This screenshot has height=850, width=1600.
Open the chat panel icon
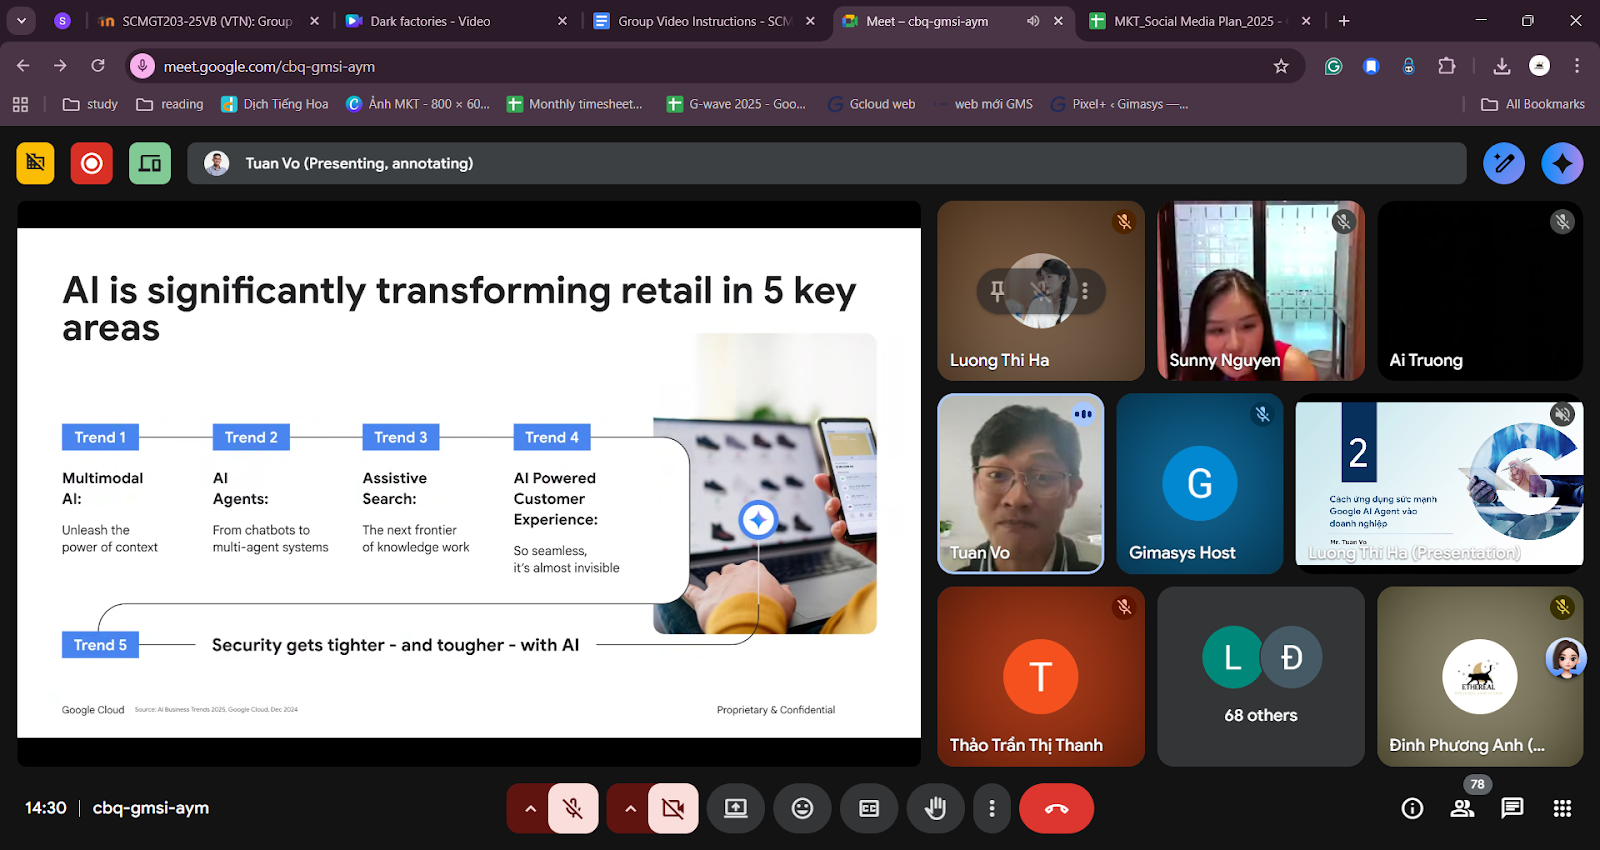coord(1512,808)
